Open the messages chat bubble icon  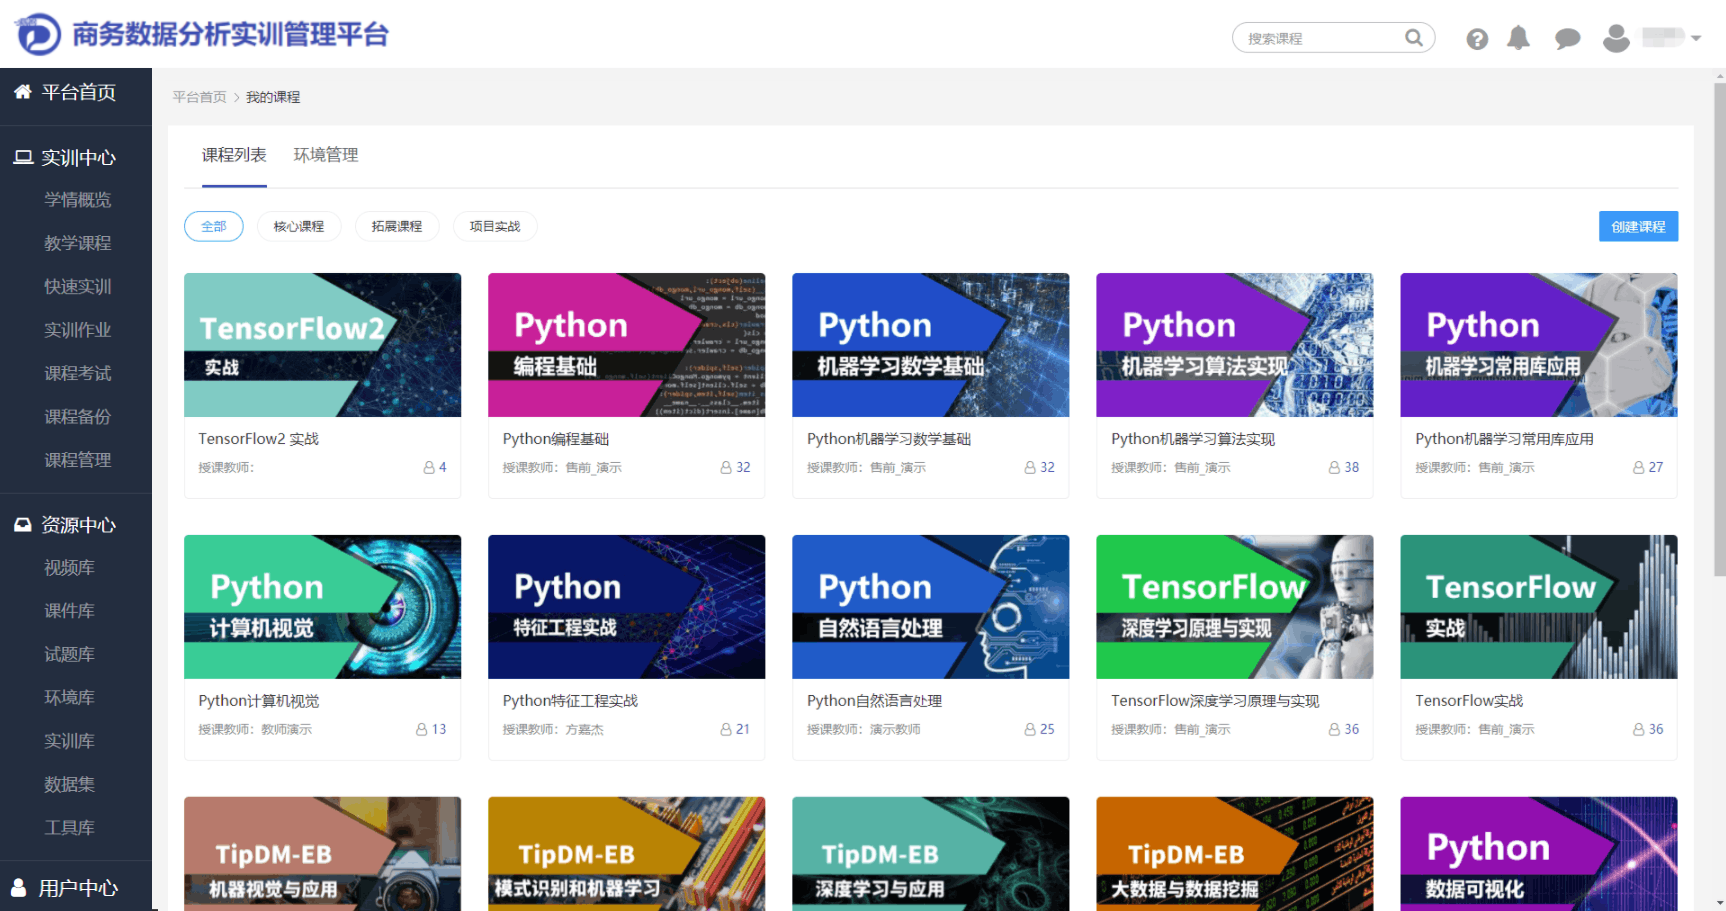1567,39
